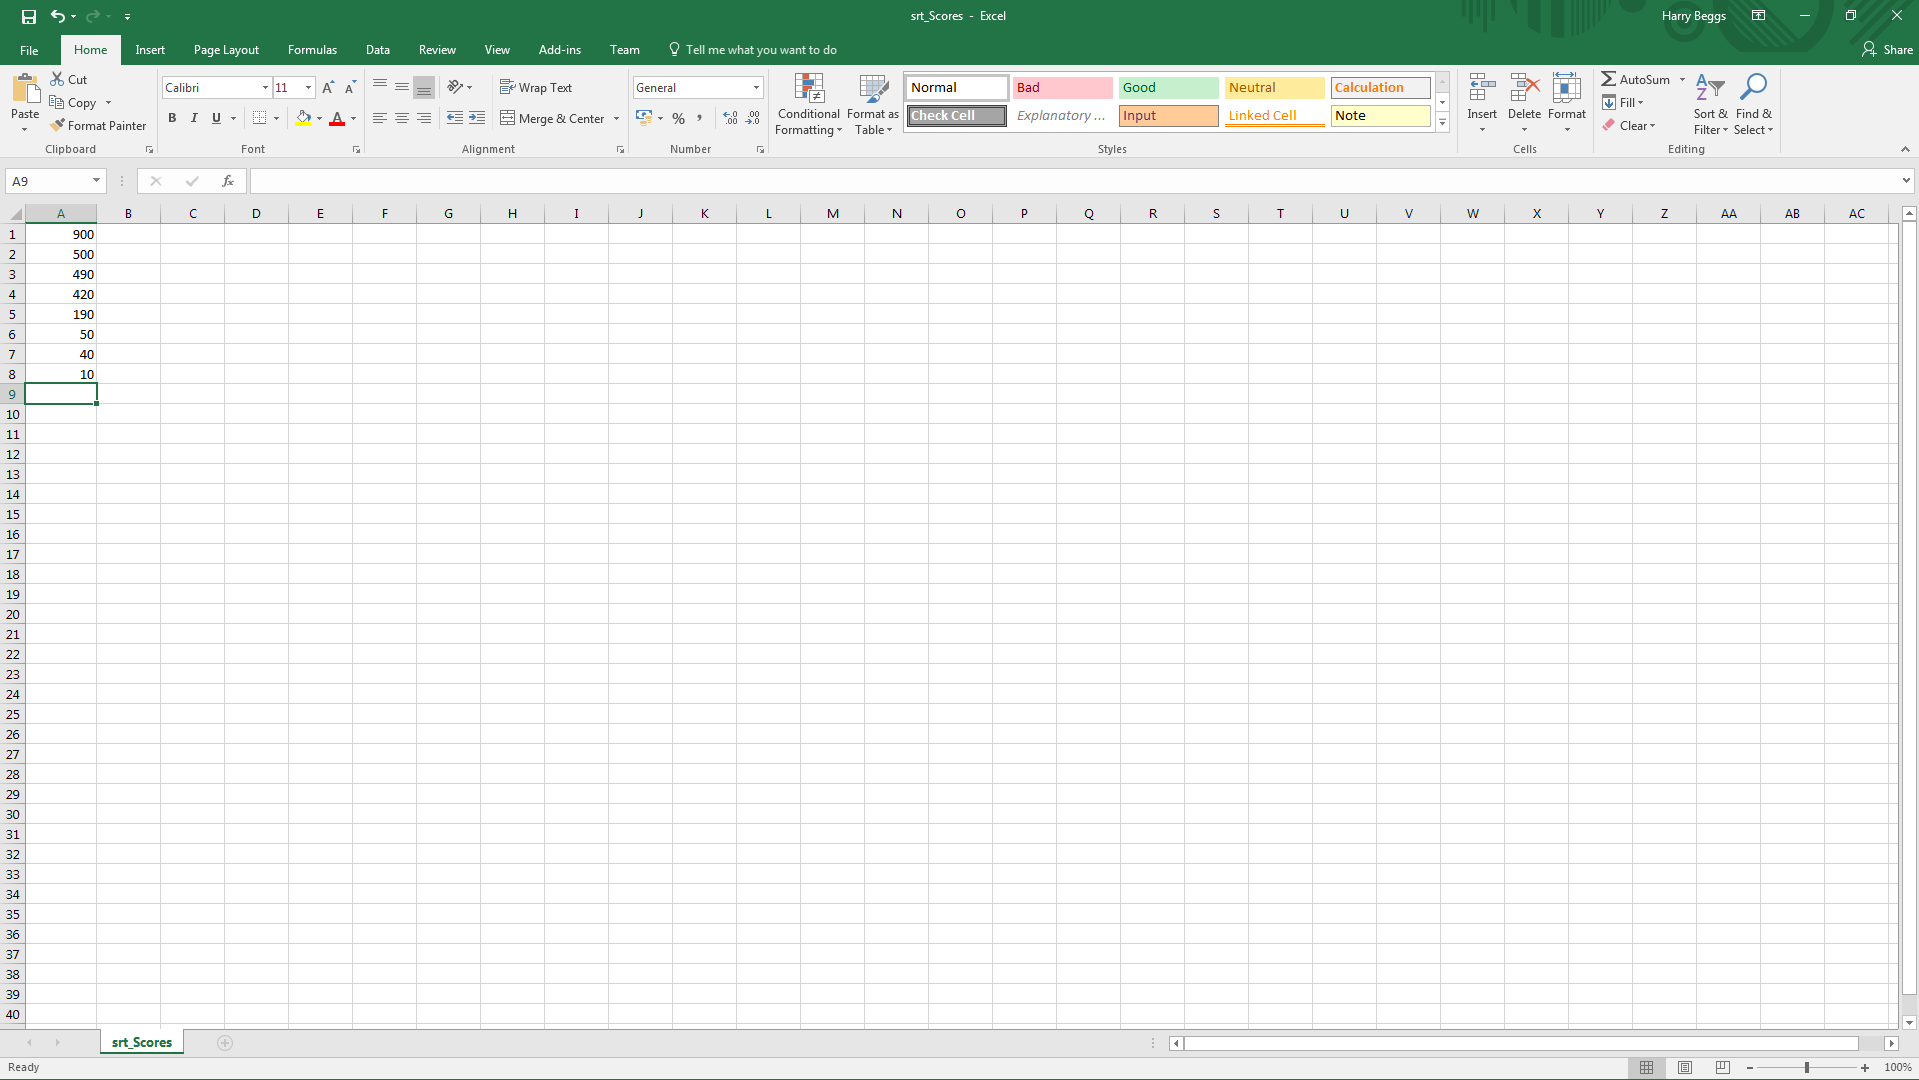Add a new worksheet
The width and height of the screenshot is (1919, 1080).
pos(225,1043)
